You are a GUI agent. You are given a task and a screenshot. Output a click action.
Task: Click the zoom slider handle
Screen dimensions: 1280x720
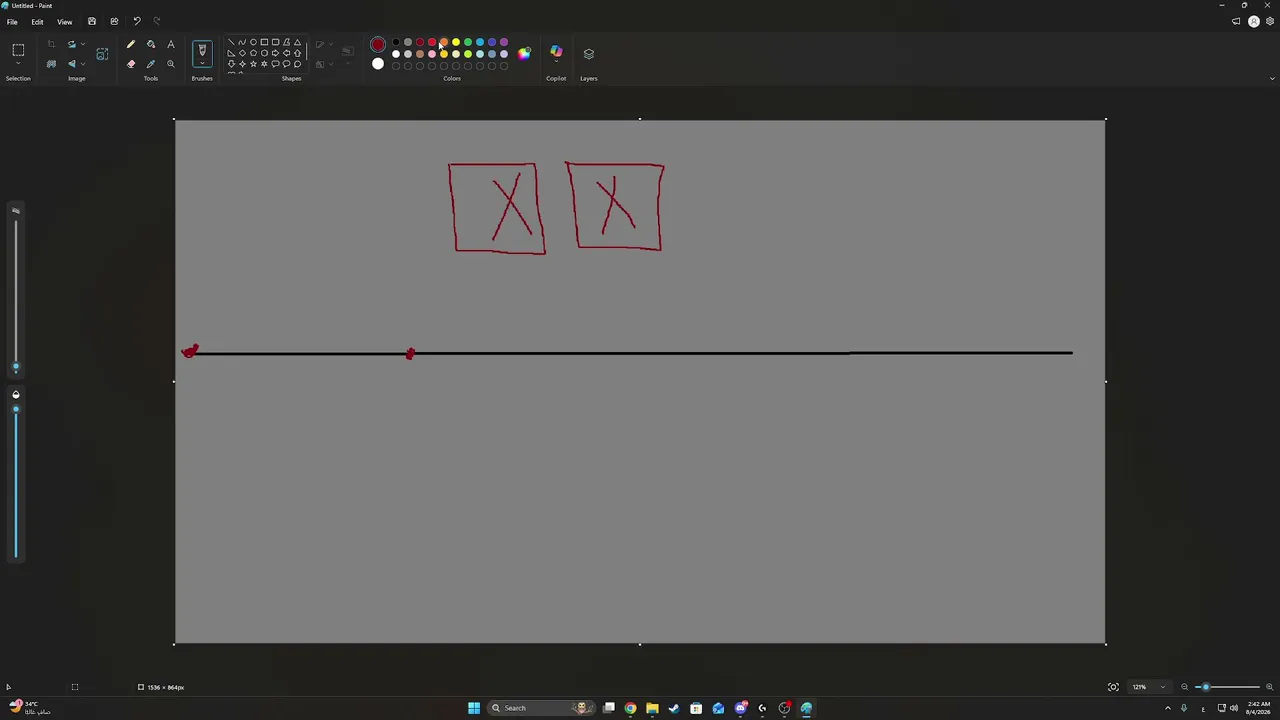pyautogui.click(x=1206, y=687)
